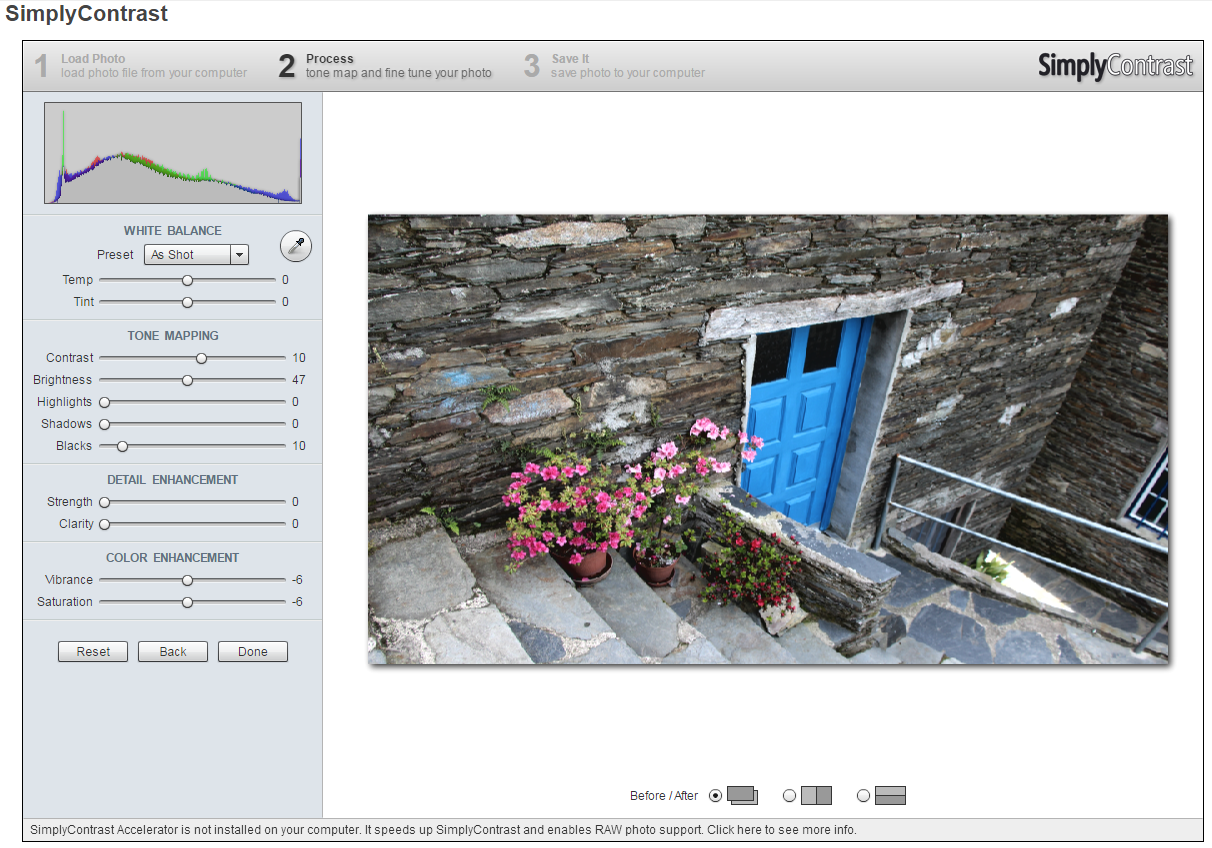The height and width of the screenshot is (848, 1212).
Task: Click the Tint slider handle
Action: click(x=187, y=302)
